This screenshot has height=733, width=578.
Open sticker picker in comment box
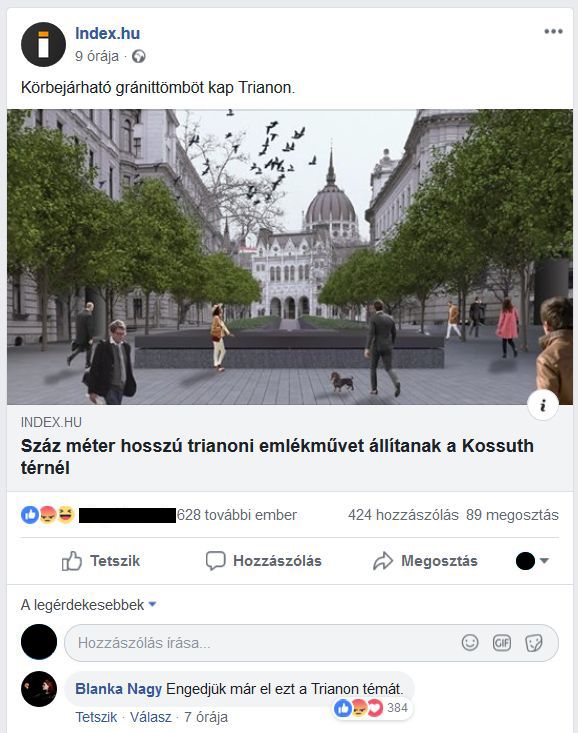[x=534, y=643]
